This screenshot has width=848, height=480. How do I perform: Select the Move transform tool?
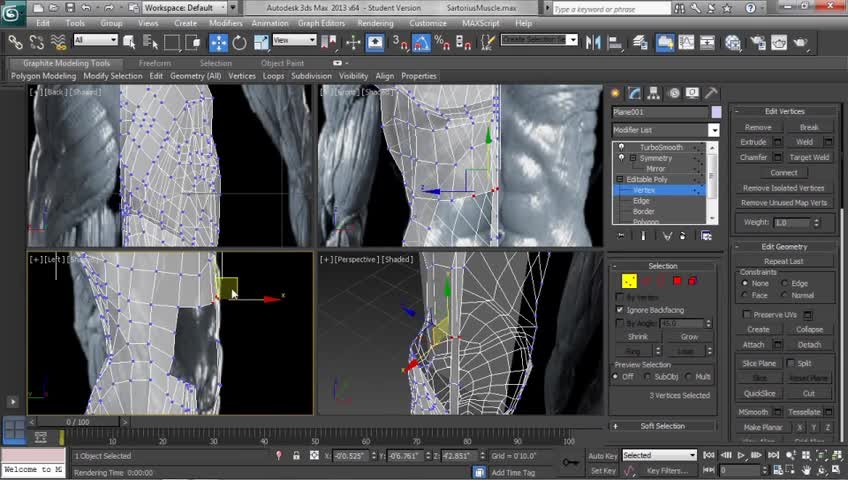[x=218, y=43]
